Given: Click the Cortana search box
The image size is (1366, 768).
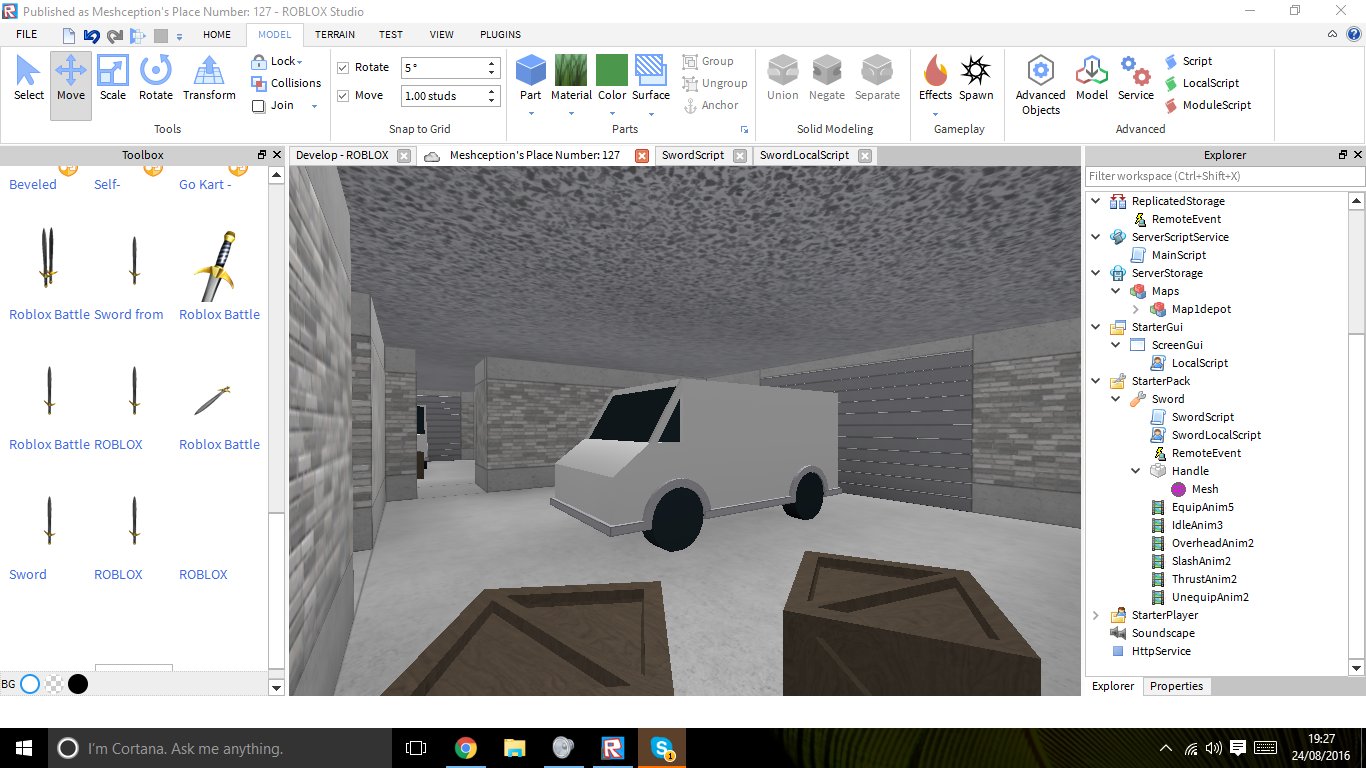Looking at the screenshot, I should point(221,748).
